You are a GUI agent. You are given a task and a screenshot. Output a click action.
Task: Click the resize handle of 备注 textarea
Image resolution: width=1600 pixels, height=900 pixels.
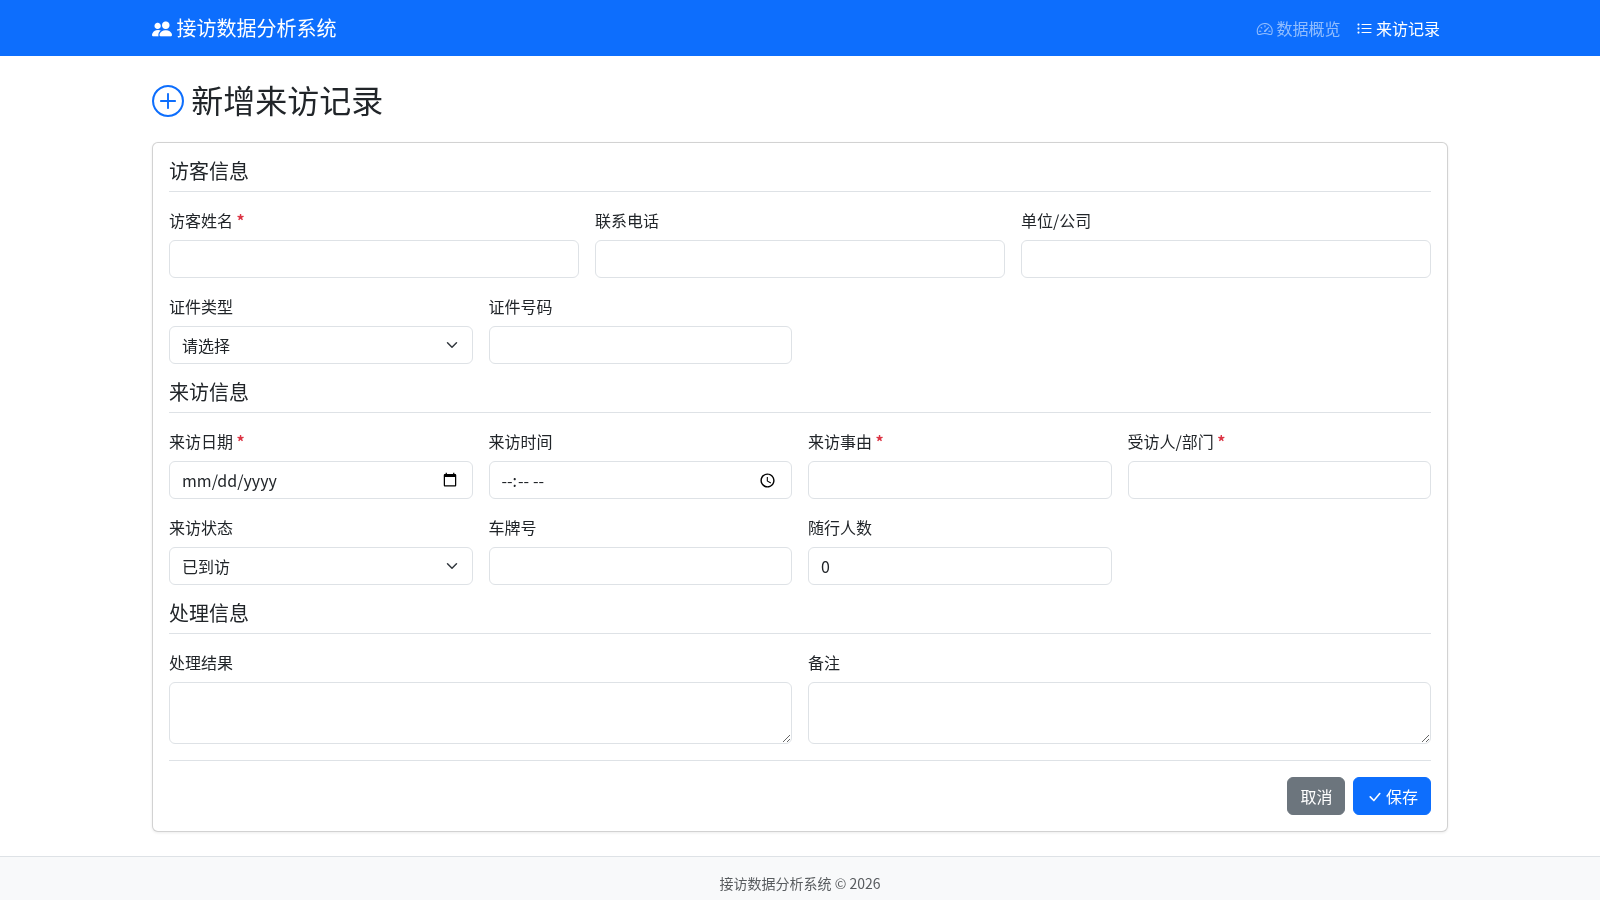click(x=1425, y=738)
